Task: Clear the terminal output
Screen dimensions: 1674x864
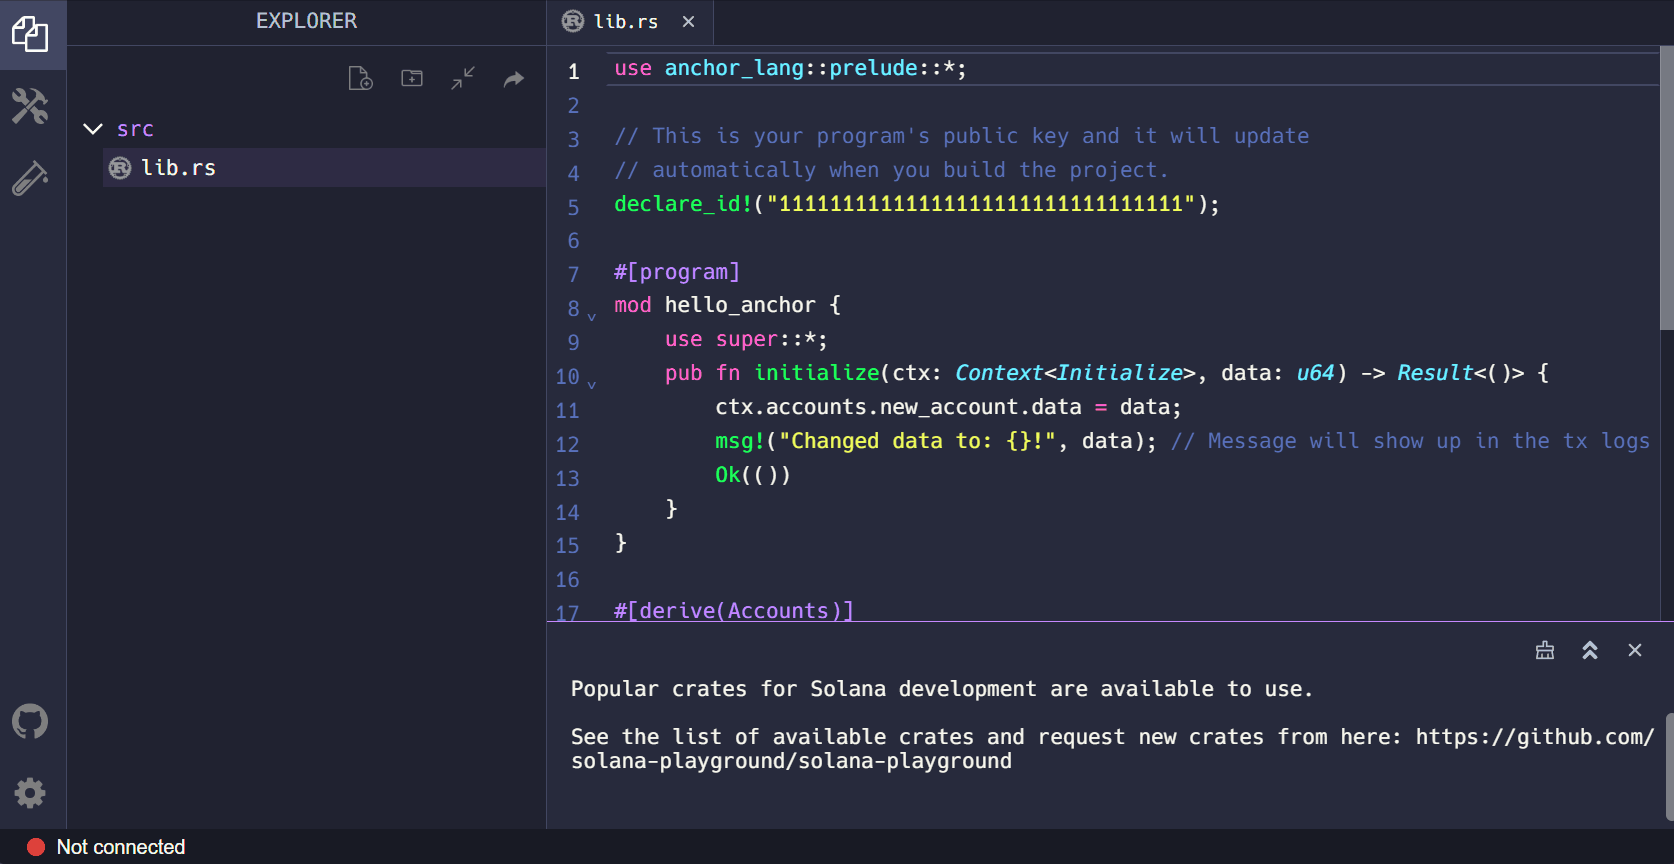Action: point(1545,650)
